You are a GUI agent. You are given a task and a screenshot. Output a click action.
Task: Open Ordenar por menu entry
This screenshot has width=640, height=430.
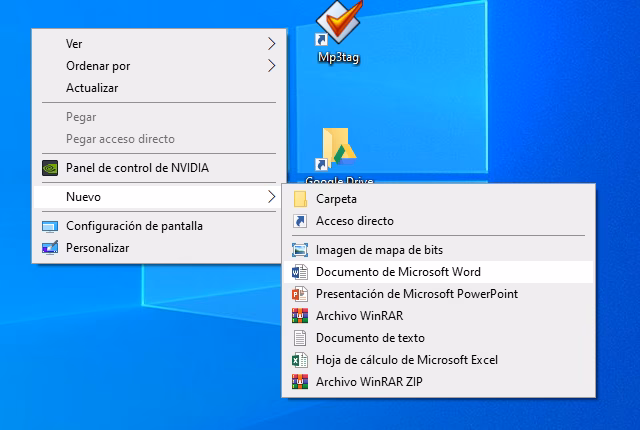159,66
